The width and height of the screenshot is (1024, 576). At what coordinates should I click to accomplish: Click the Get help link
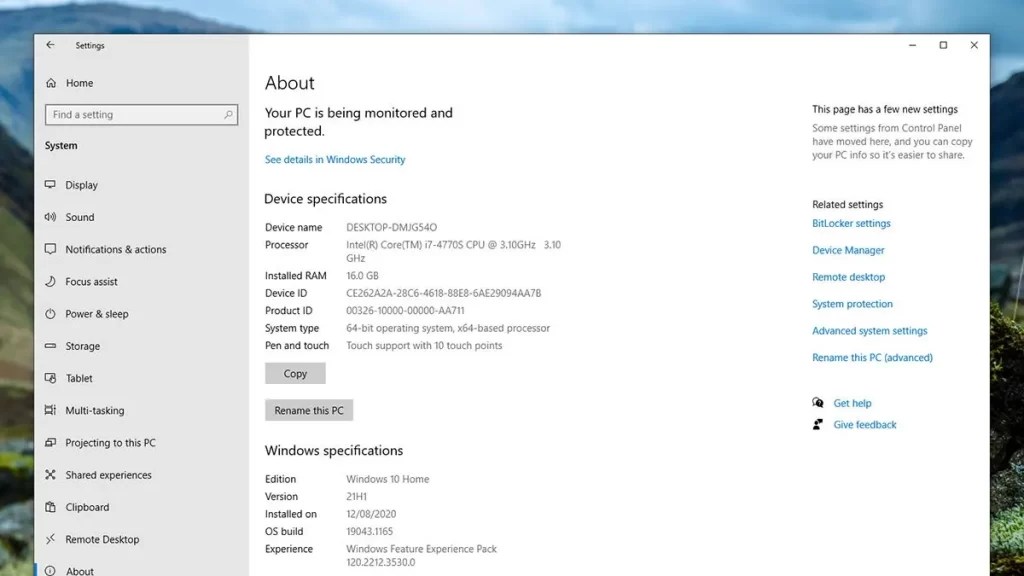(x=852, y=403)
